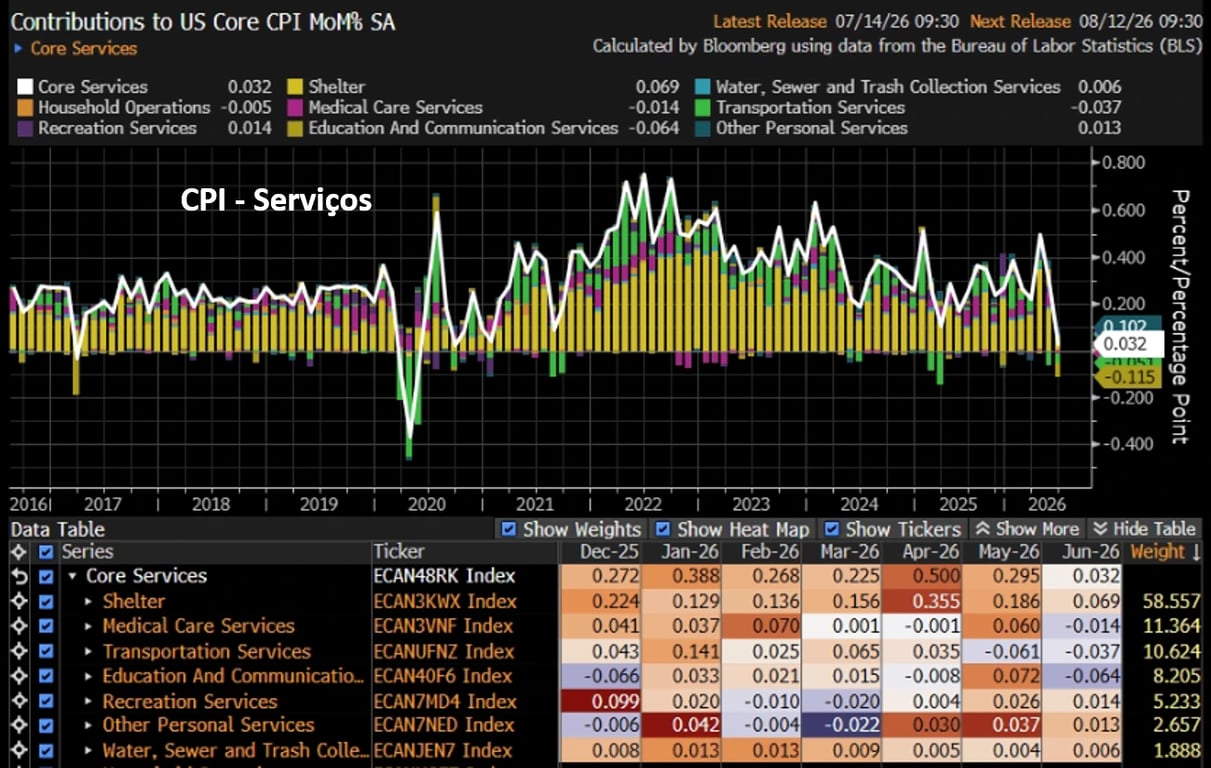Click the crosshair icon on the Recreation Services row
The image size is (1211, 768).
[17, 701]
